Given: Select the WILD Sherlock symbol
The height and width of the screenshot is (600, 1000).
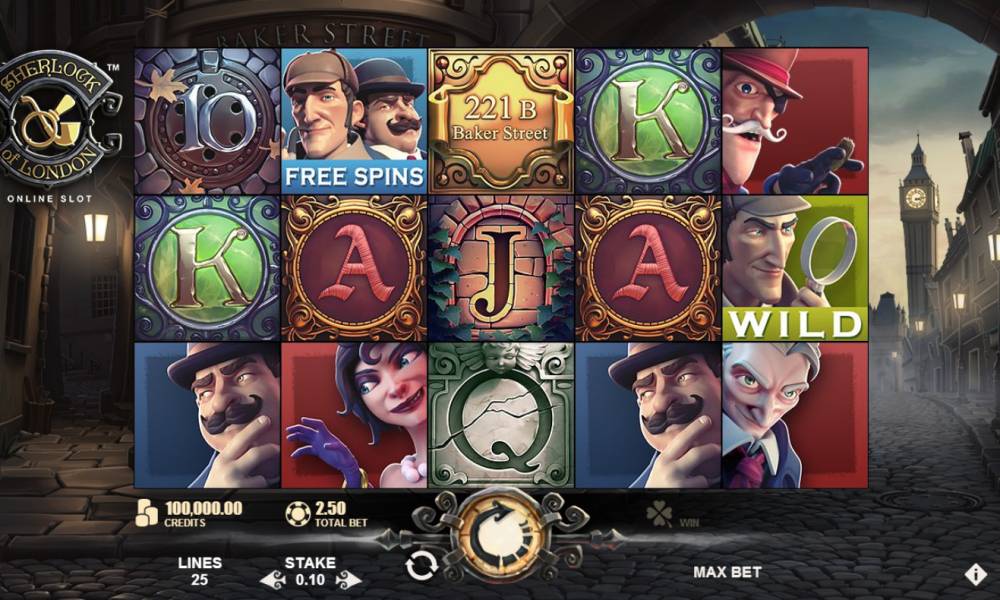Looking at the screenshot, I should coord(795,268).
